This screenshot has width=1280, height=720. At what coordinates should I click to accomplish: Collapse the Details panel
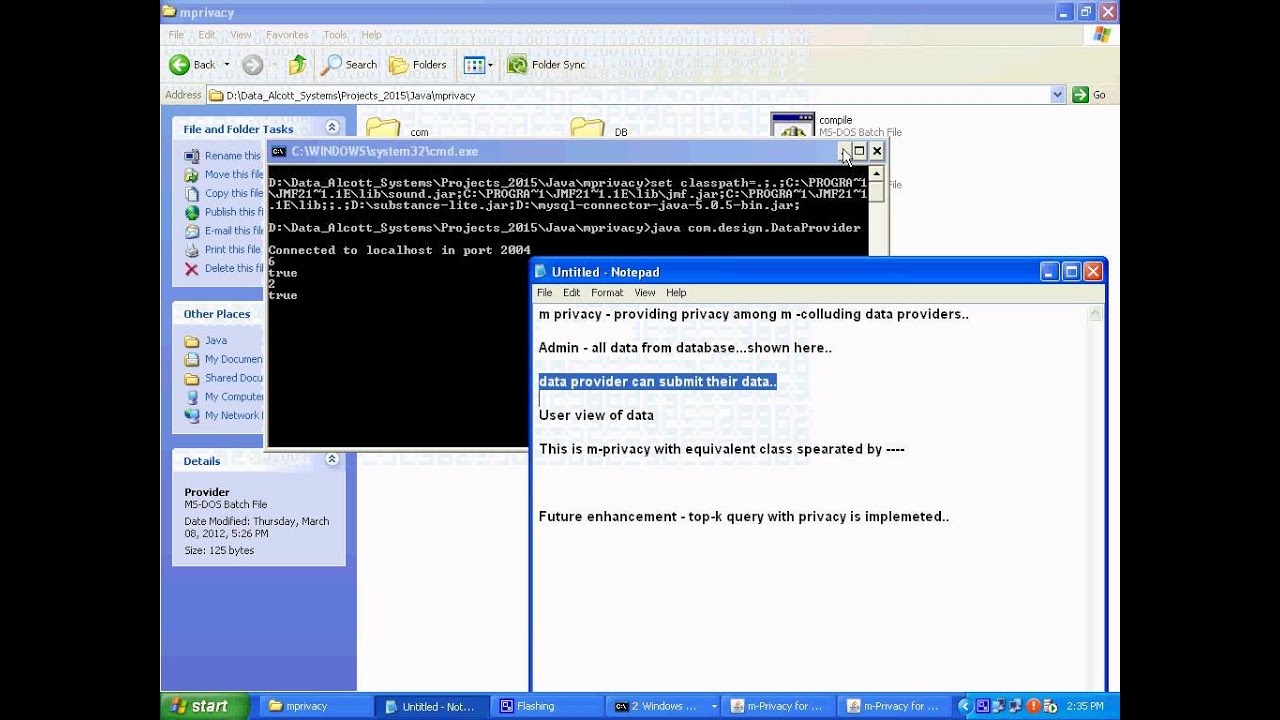coord(332,460)
